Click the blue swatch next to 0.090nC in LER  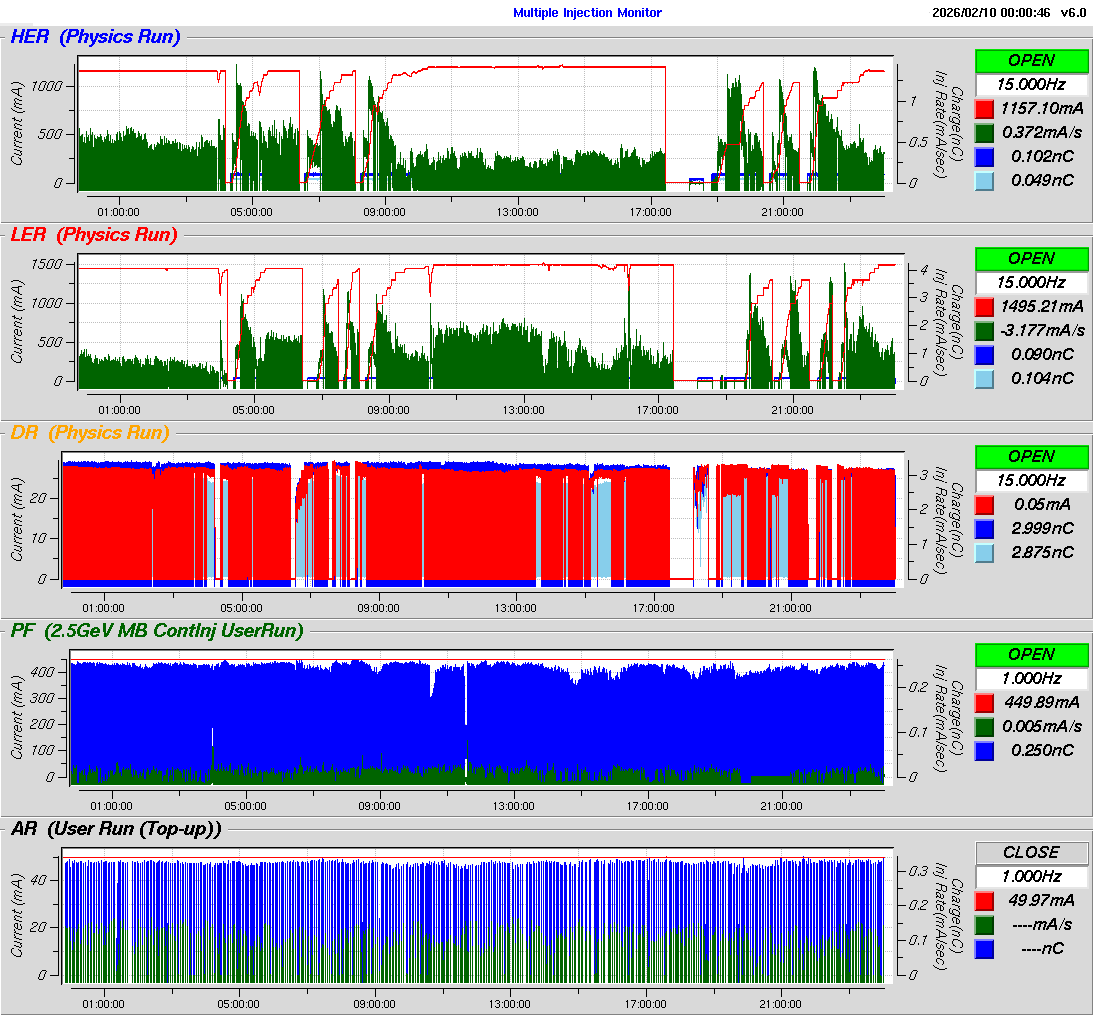tap(984, 354)
